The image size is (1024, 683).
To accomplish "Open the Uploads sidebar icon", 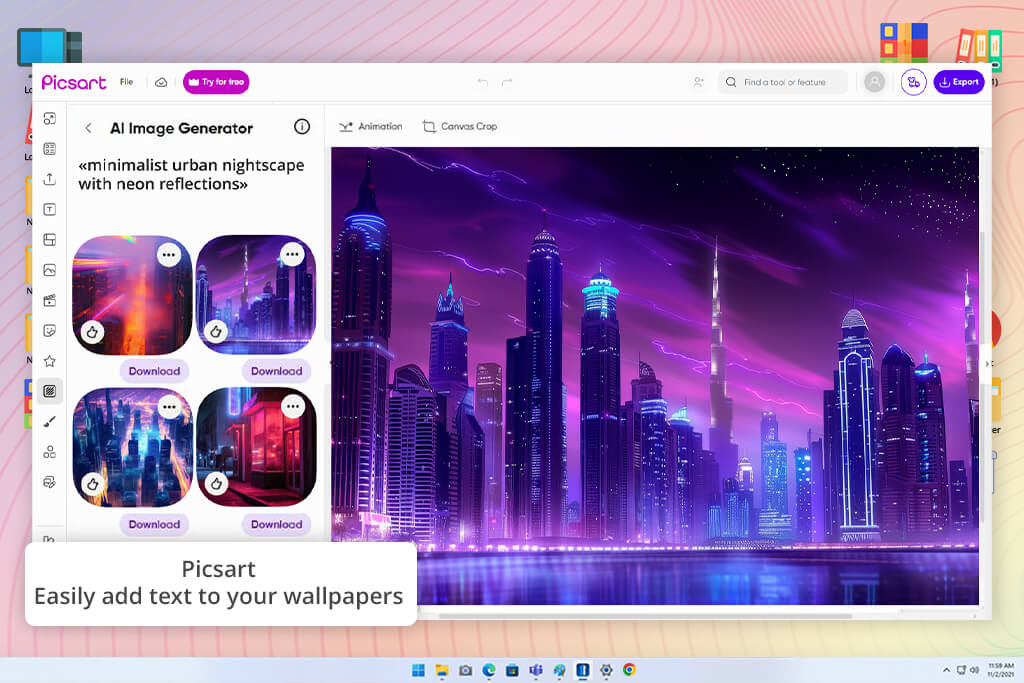I will click(50, 179).
